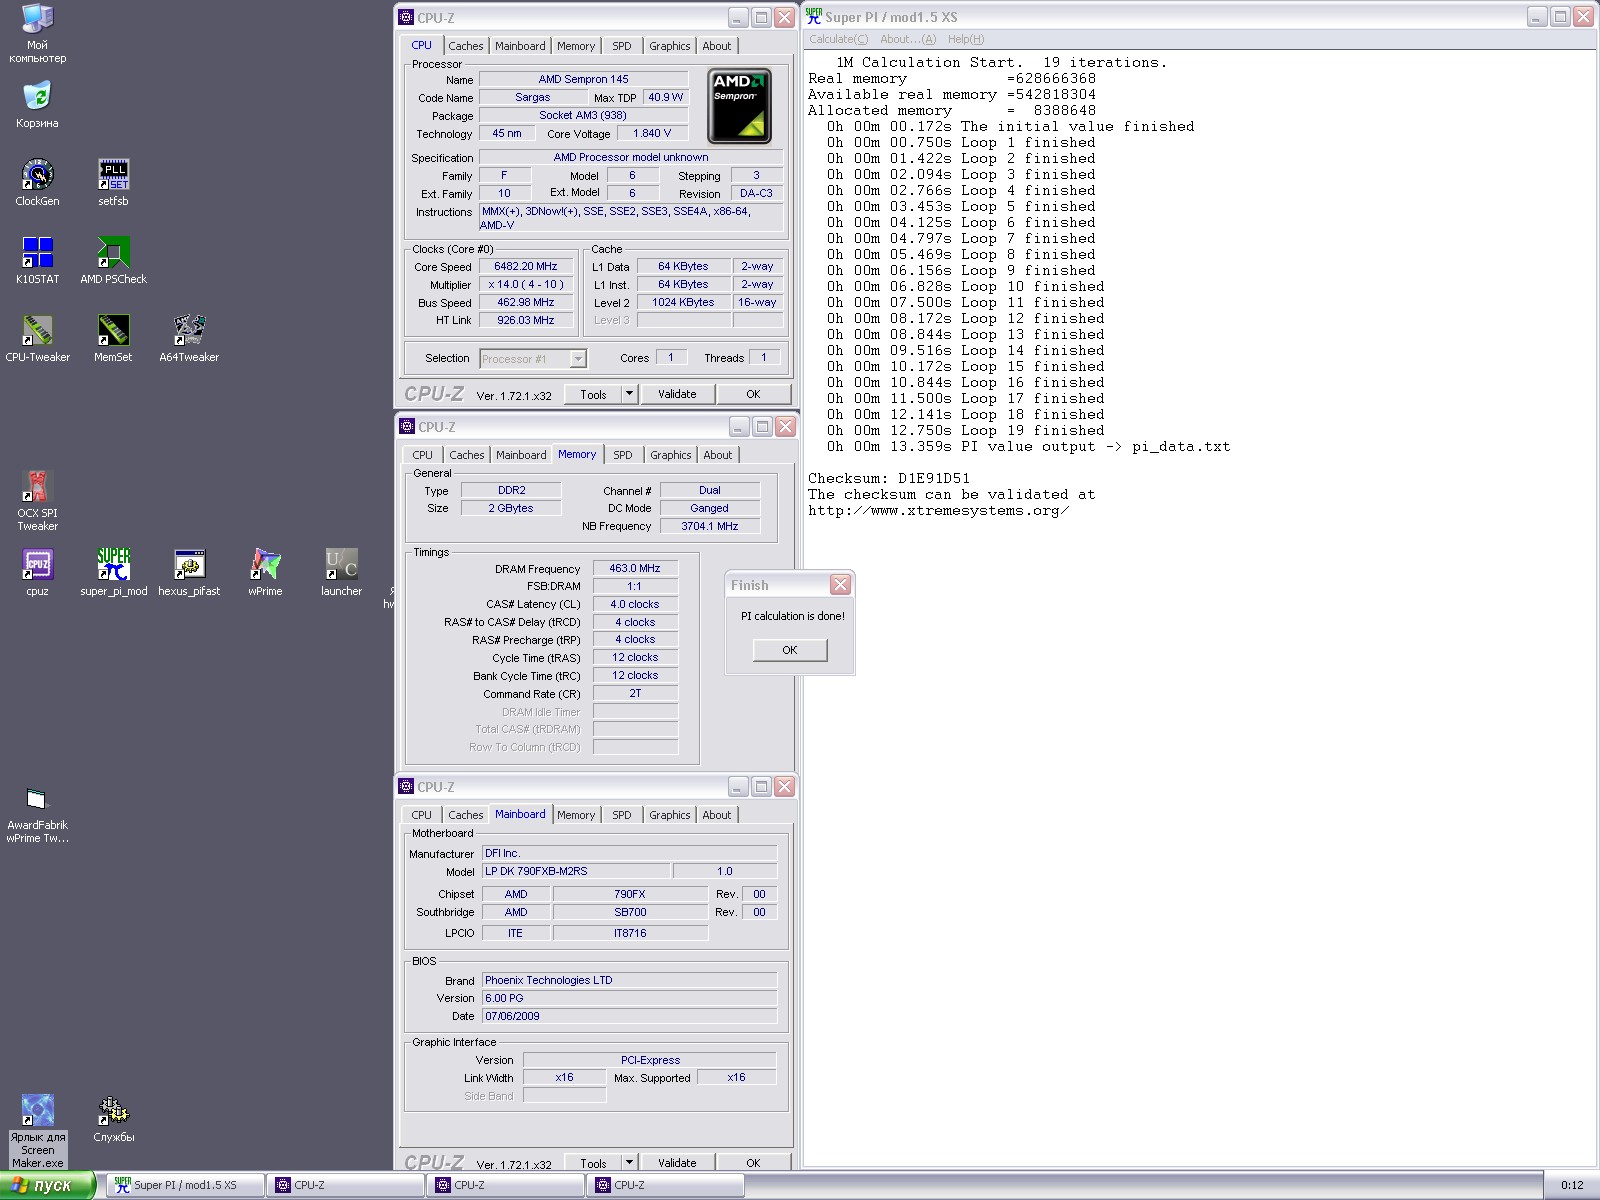The height and width of the screenshot is (1200, 1600).
Task: Expand the Processor #1 selection dropdown
Action: 578,359
